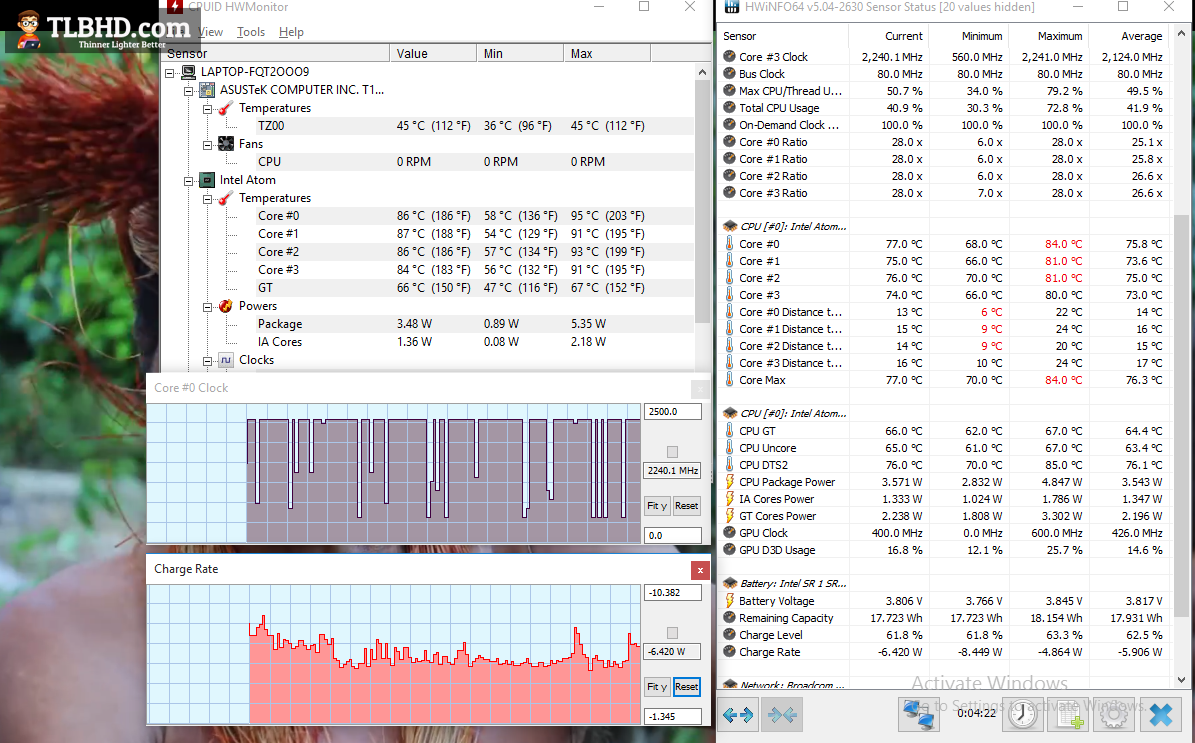This screenshot has height=743, width=1195.
Task: Collapse the Powers tree node
Action: tap(207, 307)
